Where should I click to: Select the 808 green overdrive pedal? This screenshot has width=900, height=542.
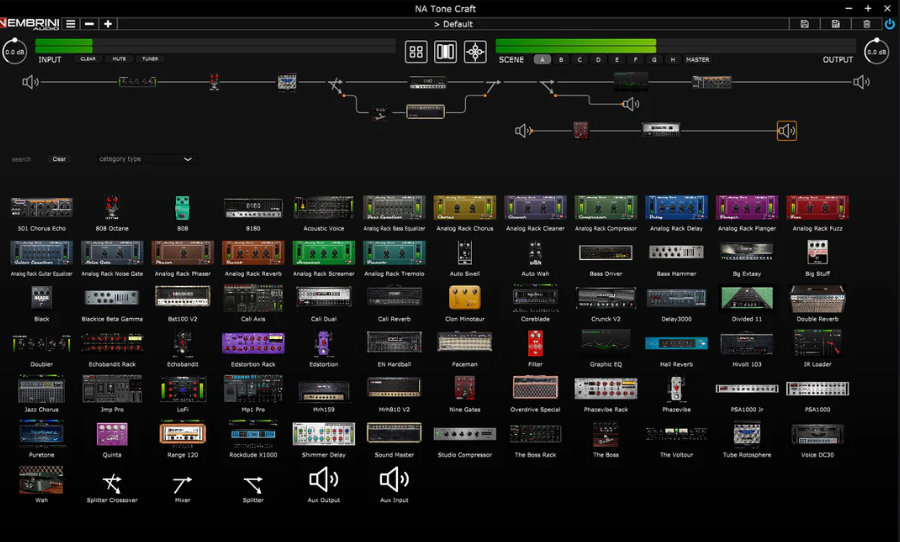click(x=182, y=207)
